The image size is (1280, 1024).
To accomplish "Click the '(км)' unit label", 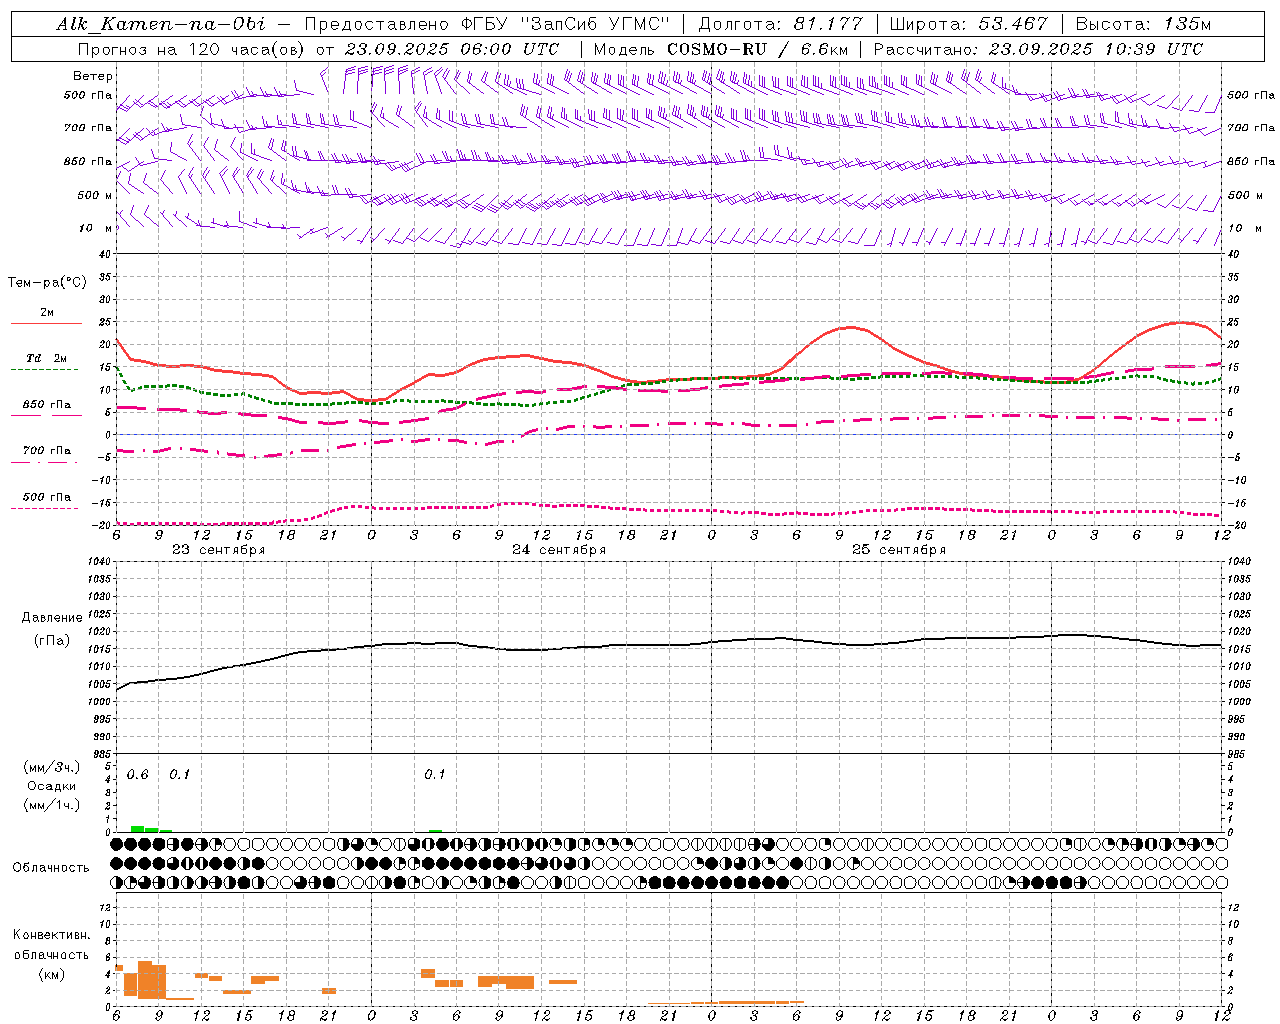I will [51, 974].
